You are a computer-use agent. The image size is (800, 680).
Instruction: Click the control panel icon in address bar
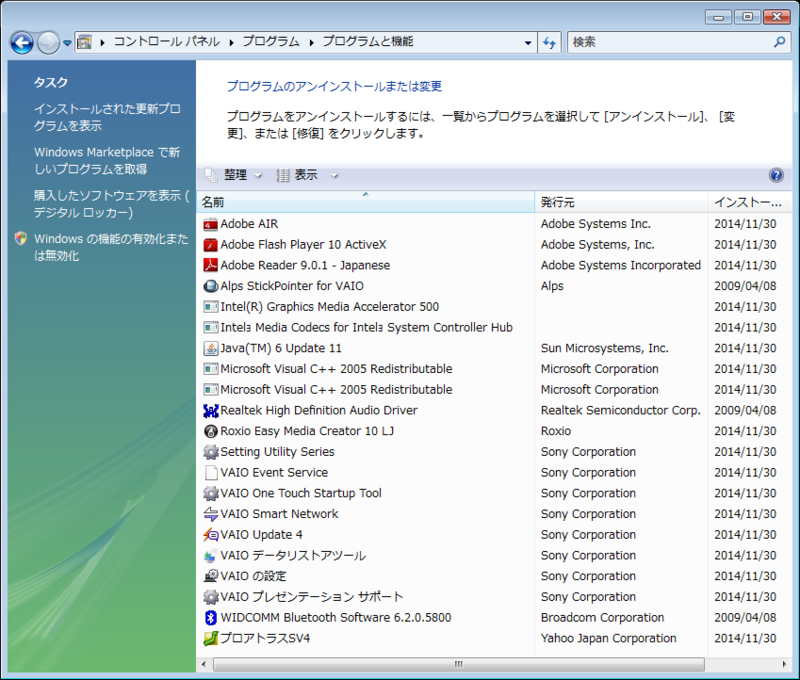[85, 42]
